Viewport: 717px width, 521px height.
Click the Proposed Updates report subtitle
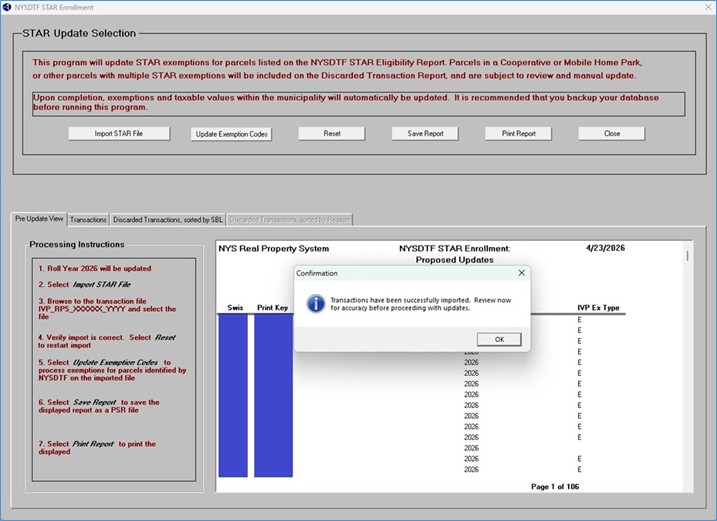click(x=455, y=260)
